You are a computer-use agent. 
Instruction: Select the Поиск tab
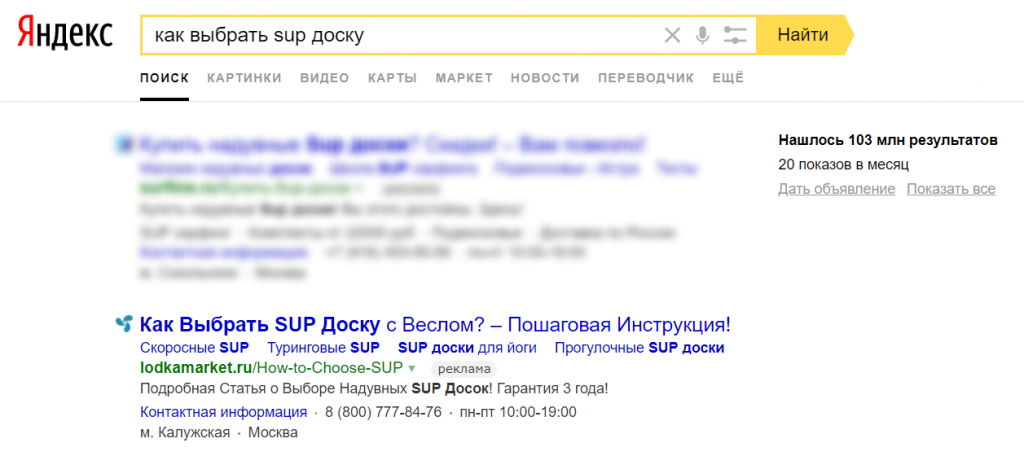pos(165,78)
